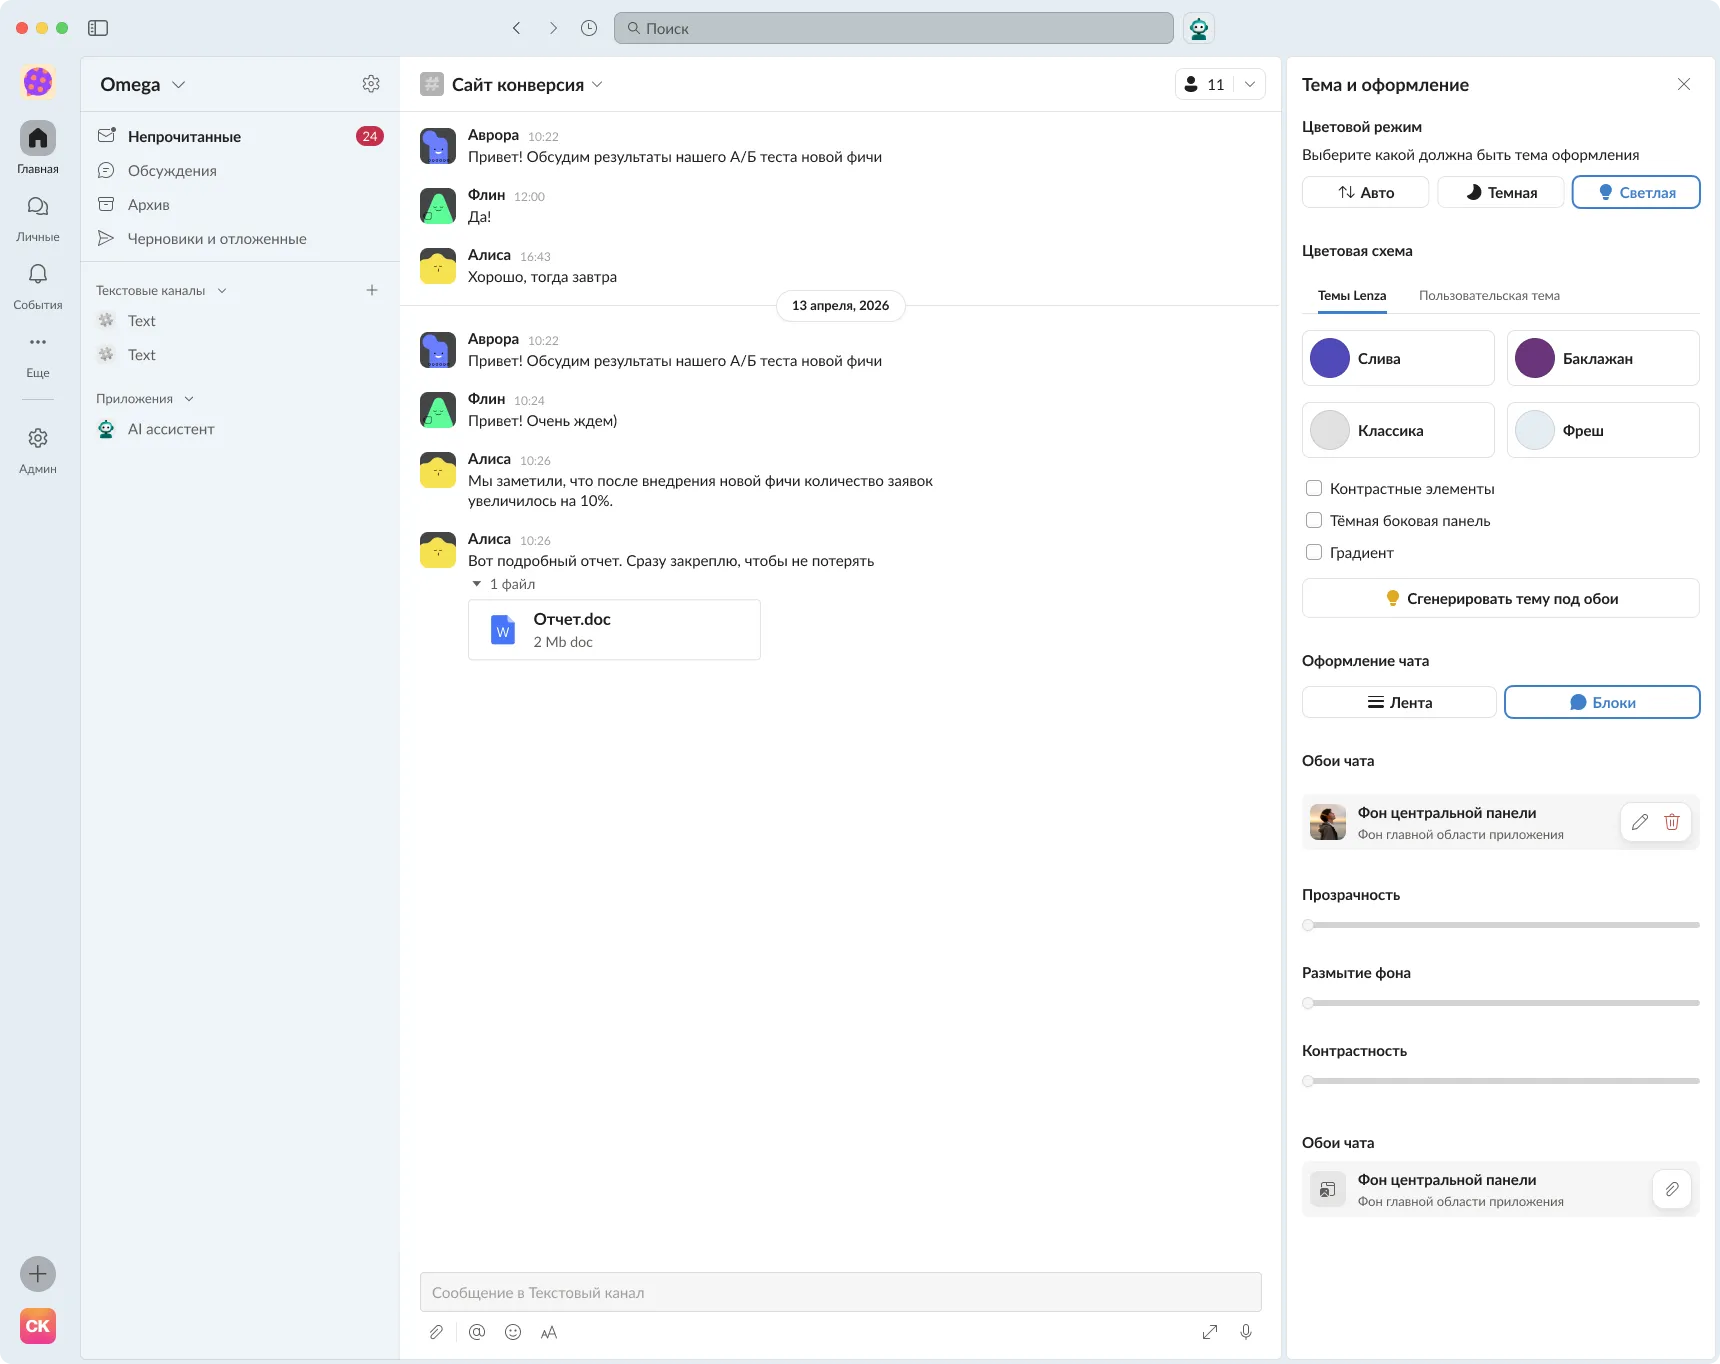Toggle text formatting Aa icon
The image size is (1720, 1364).
tap(549, 1332)
